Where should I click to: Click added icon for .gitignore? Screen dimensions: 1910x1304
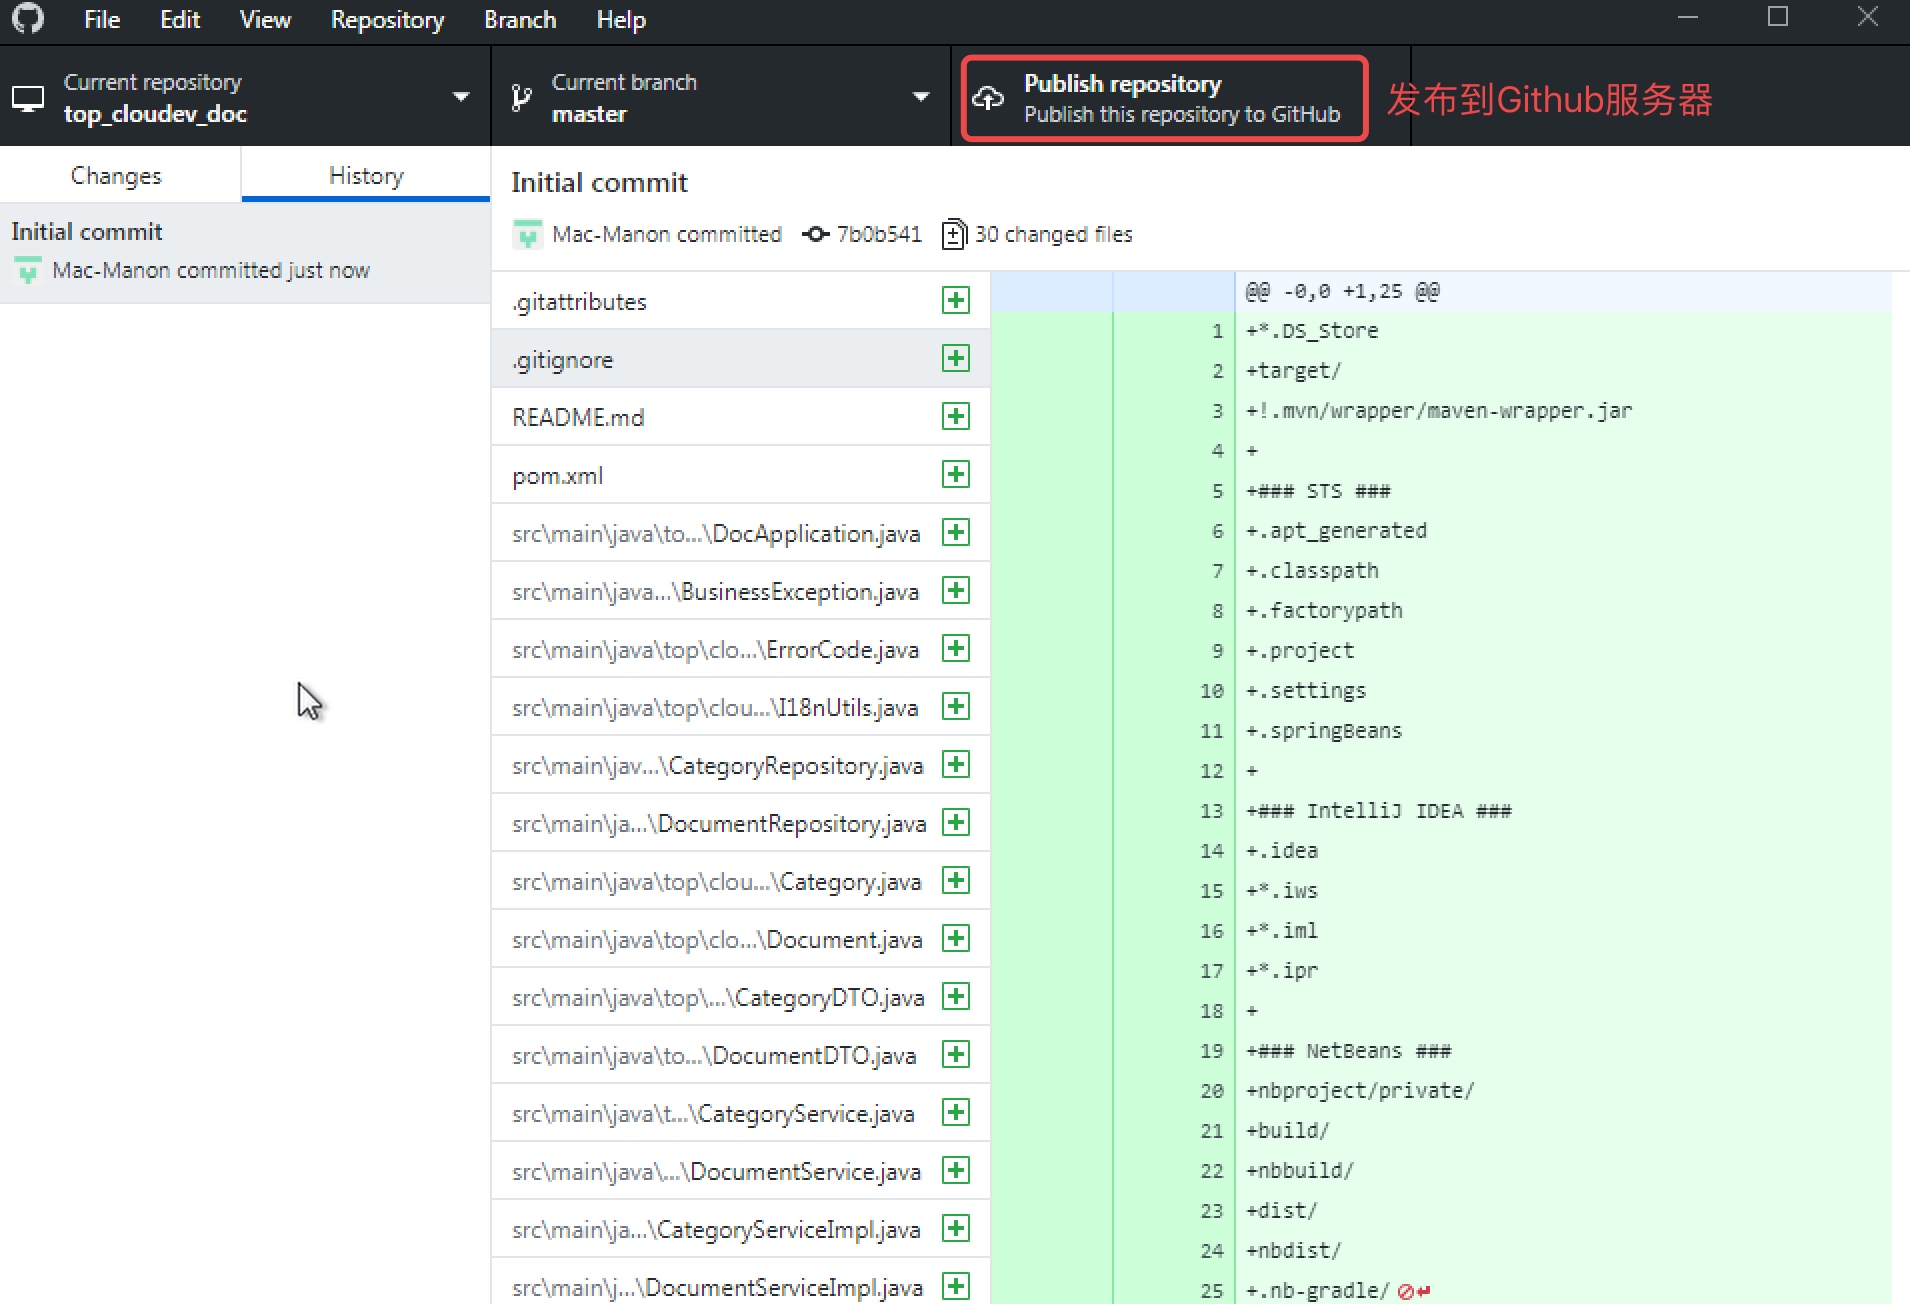[x=956, y=358]
